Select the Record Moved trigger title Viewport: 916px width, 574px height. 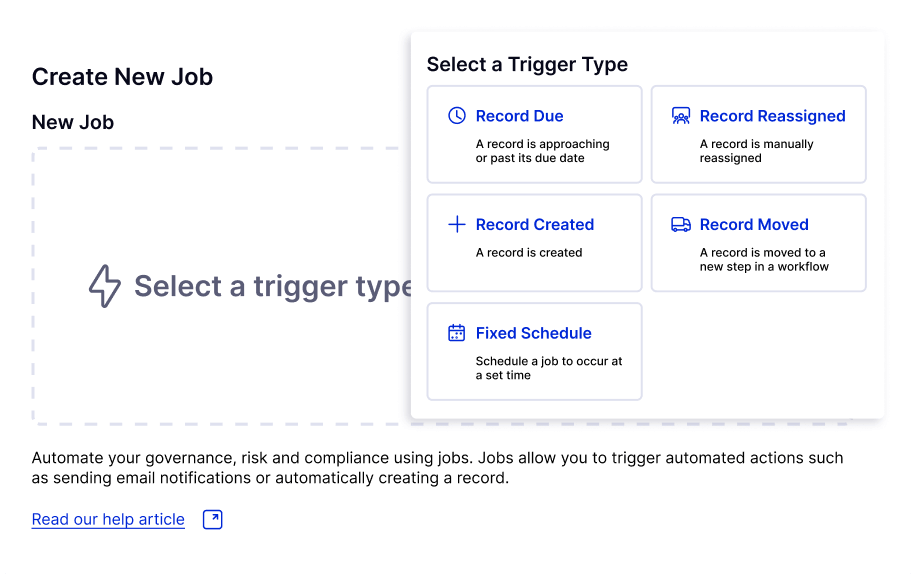[754, 225]
